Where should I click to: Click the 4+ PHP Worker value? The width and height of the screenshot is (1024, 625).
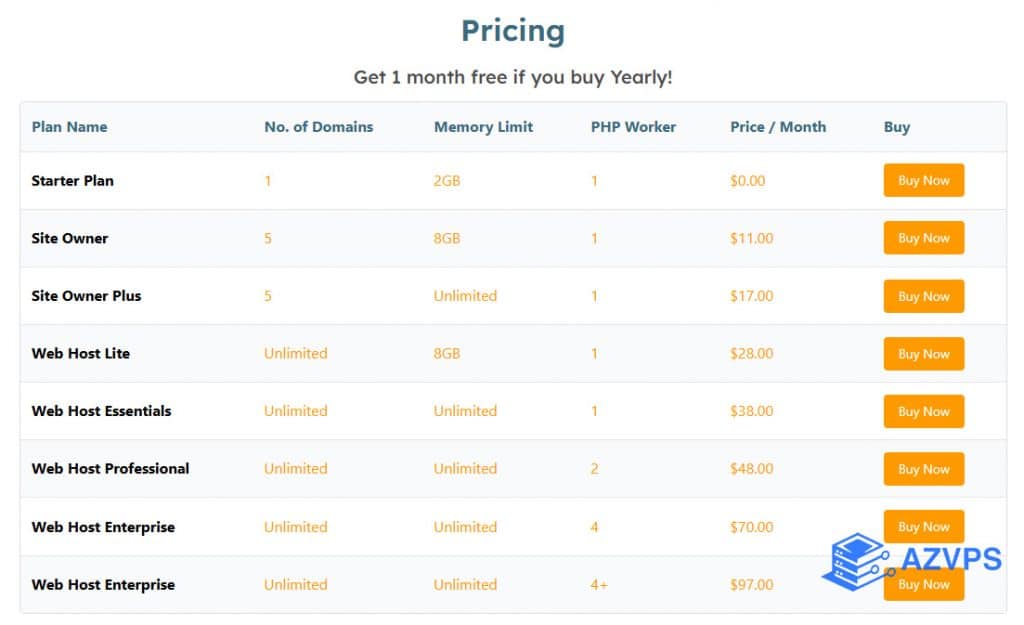[x=599, y=585]
